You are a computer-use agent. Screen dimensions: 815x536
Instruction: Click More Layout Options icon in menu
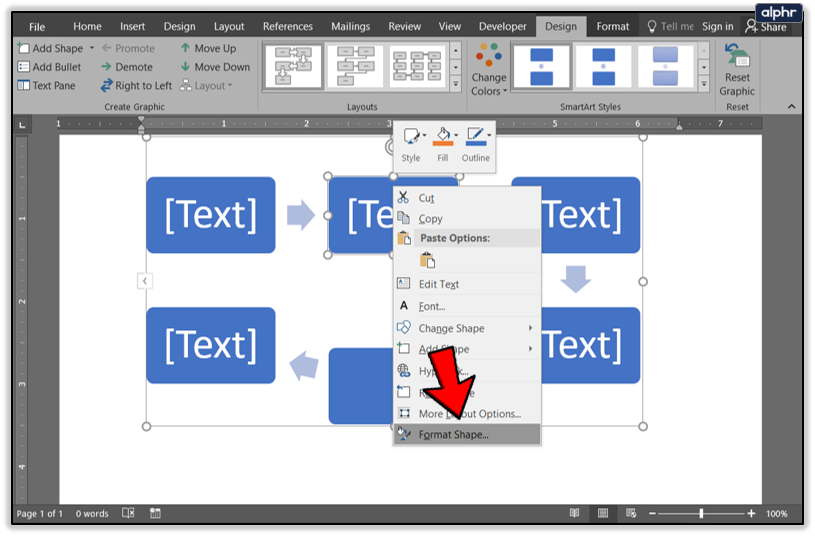(x=404, y=413)
